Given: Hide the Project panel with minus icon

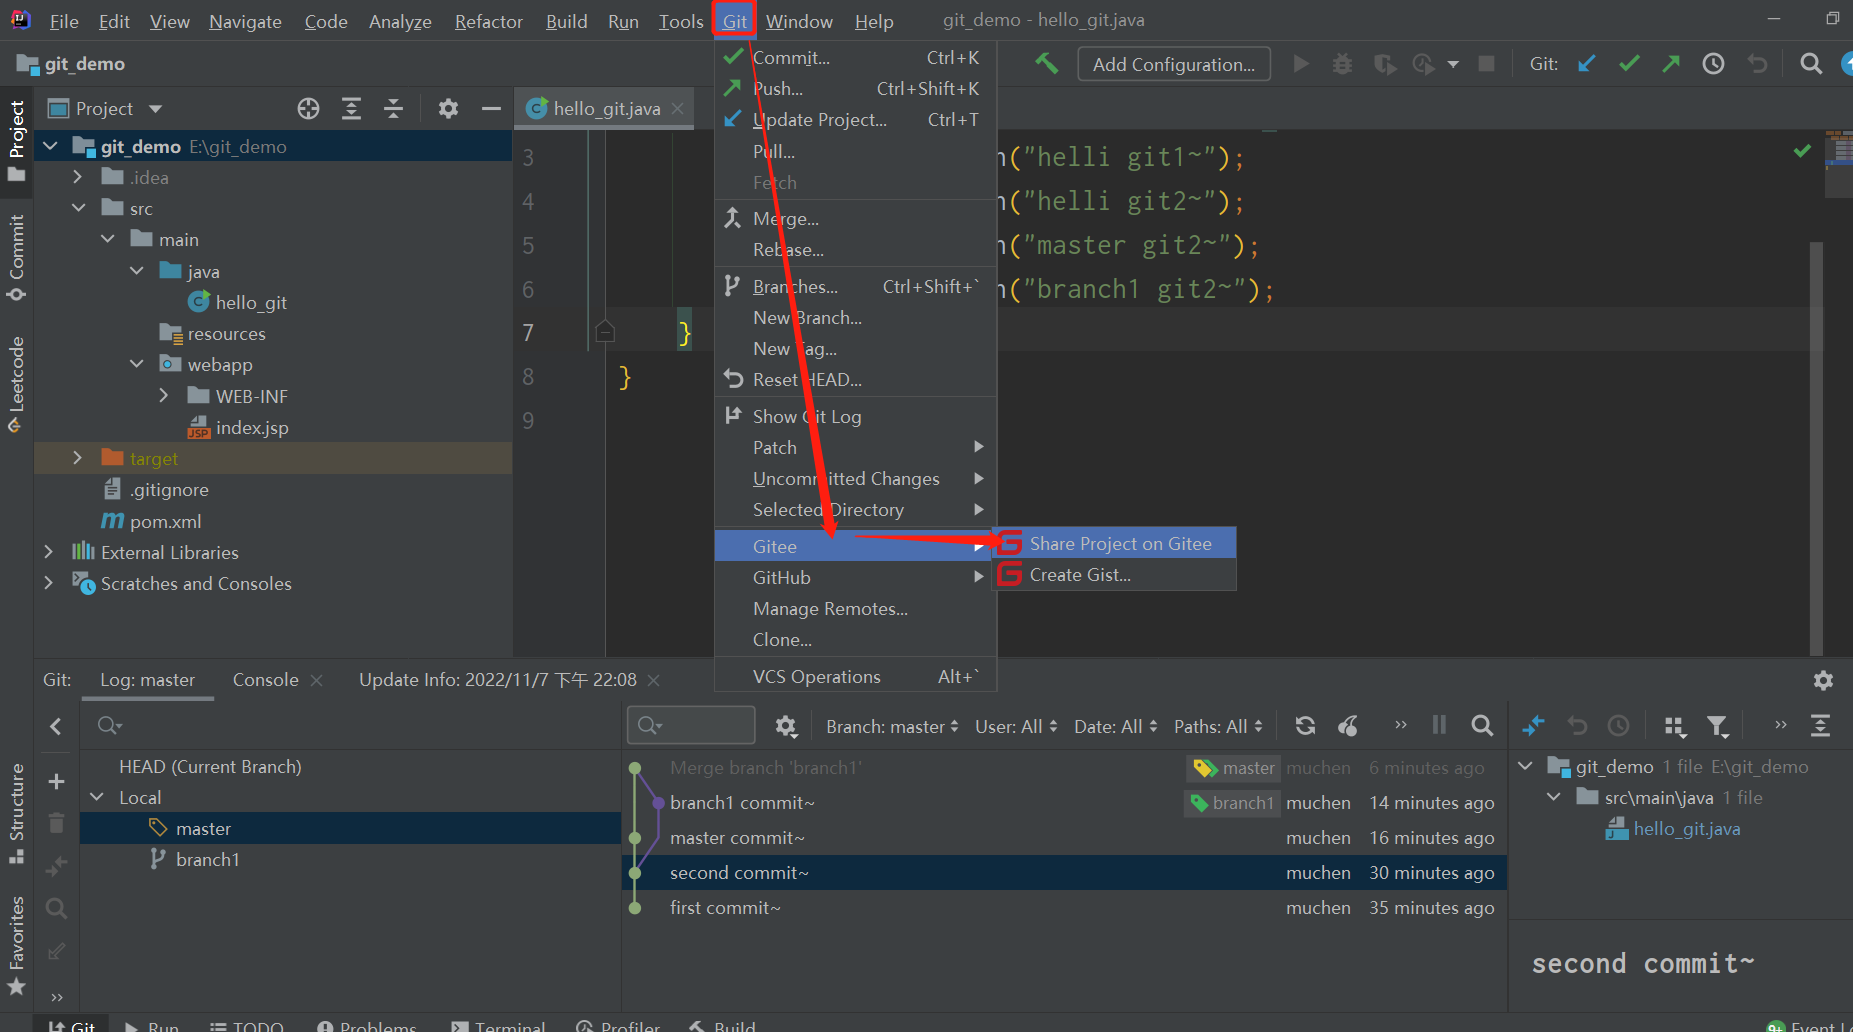Looking at the screenshot, I should pos(490,109).
